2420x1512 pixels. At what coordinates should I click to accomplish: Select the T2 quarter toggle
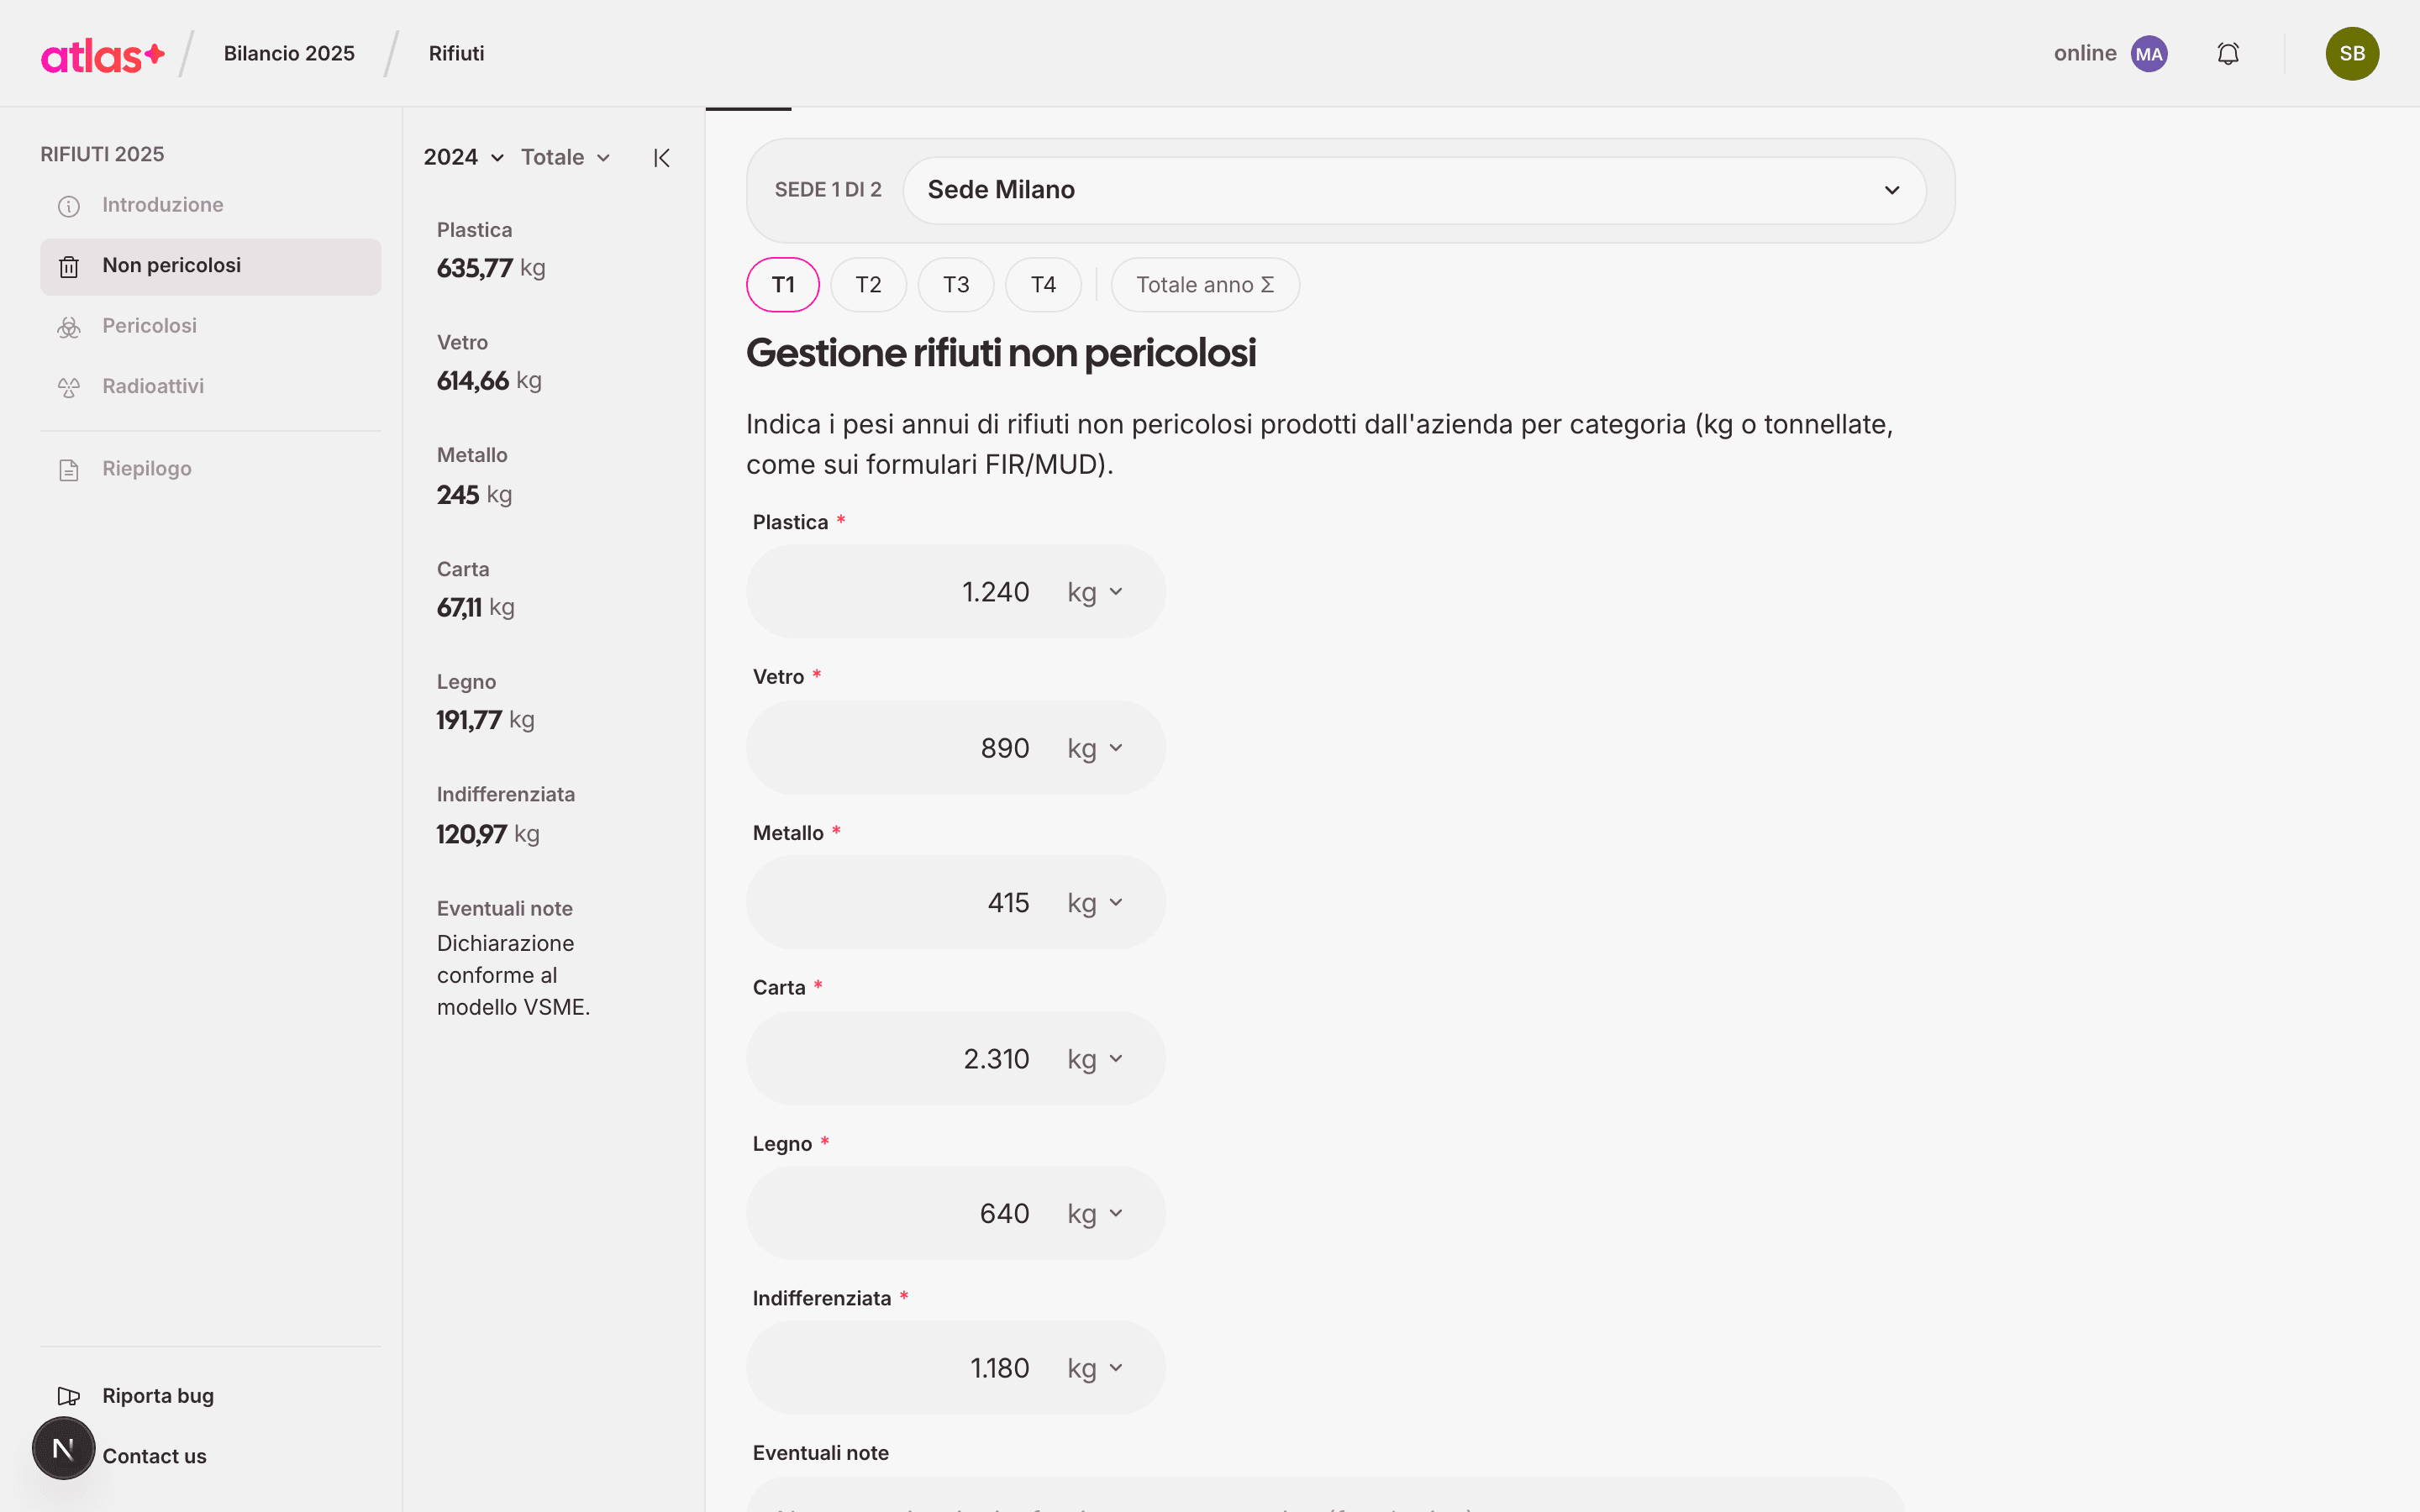[868, 285]
